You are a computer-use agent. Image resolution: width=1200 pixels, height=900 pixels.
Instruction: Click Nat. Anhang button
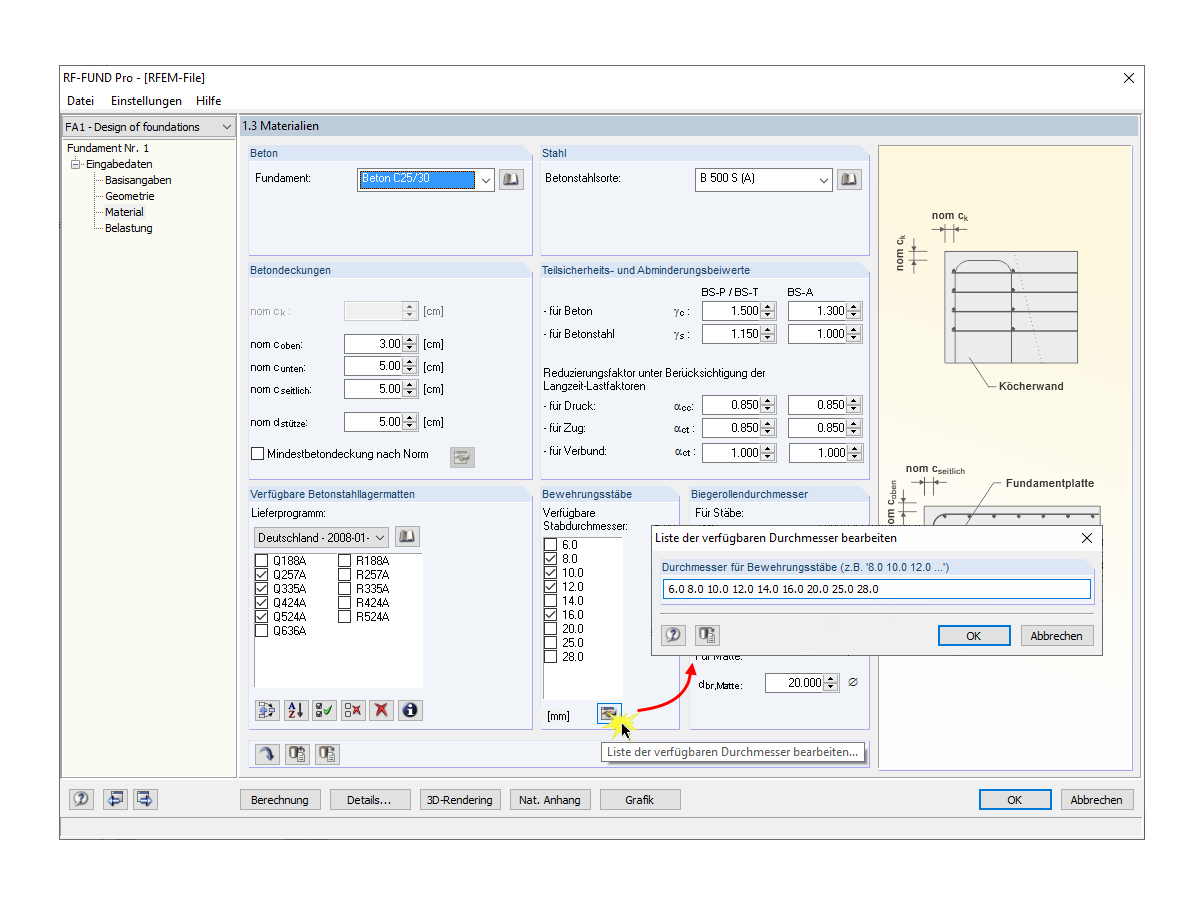(550, 800)
